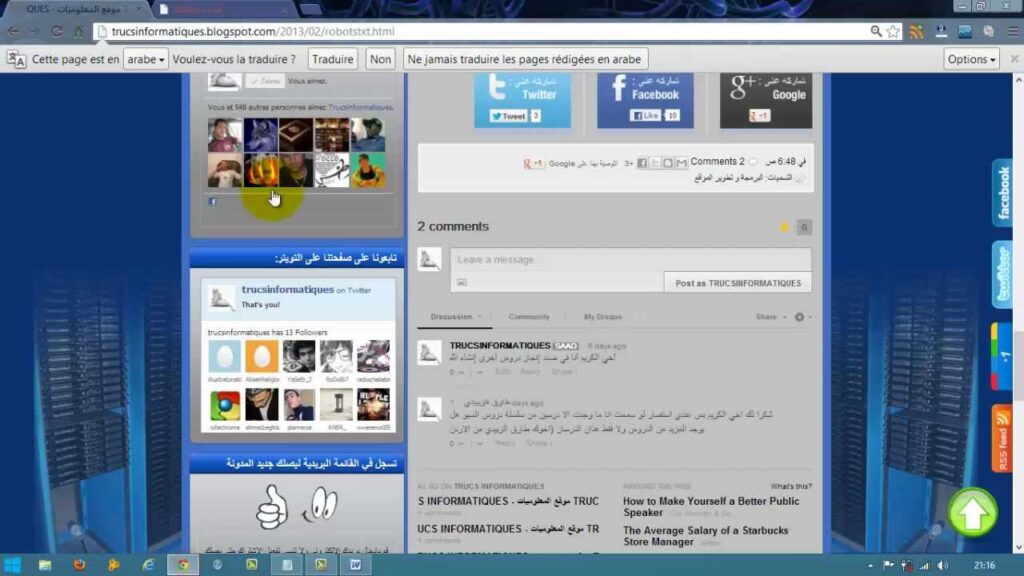Click the page vertical scrollbar

[x=1018, y=313]
